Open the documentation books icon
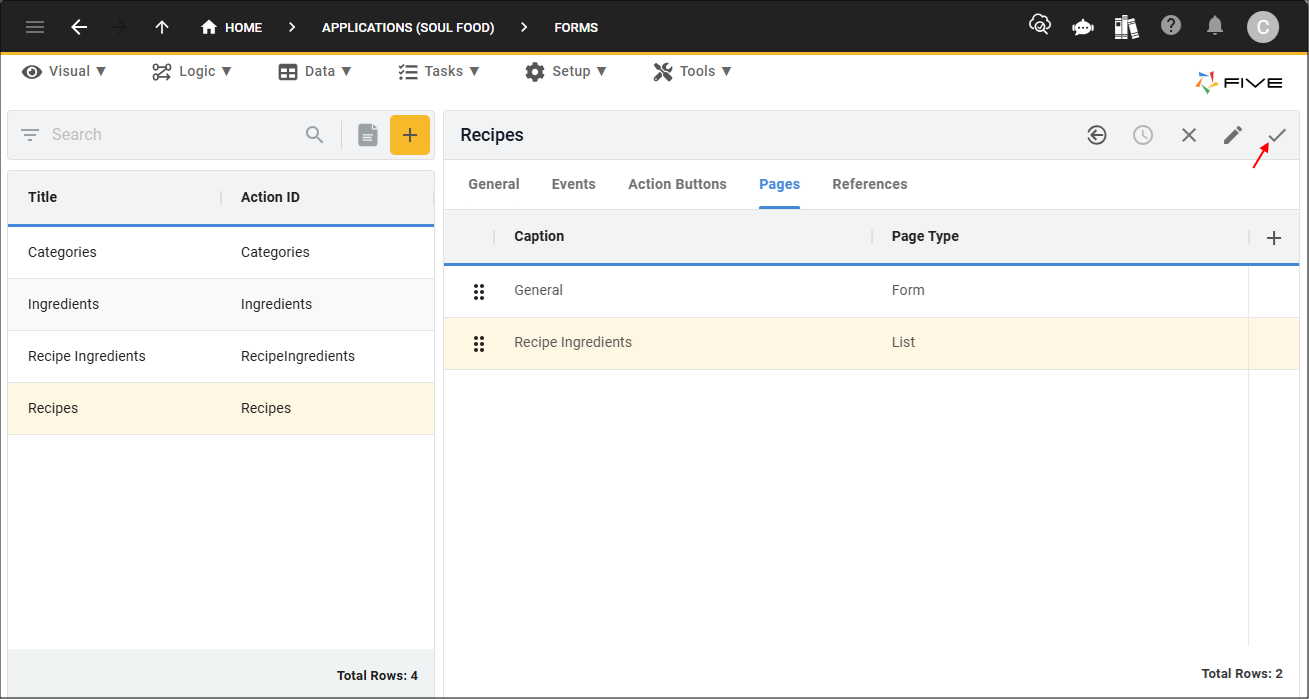This screenshot has height=699, width=1309. [x=1127, y=27]
